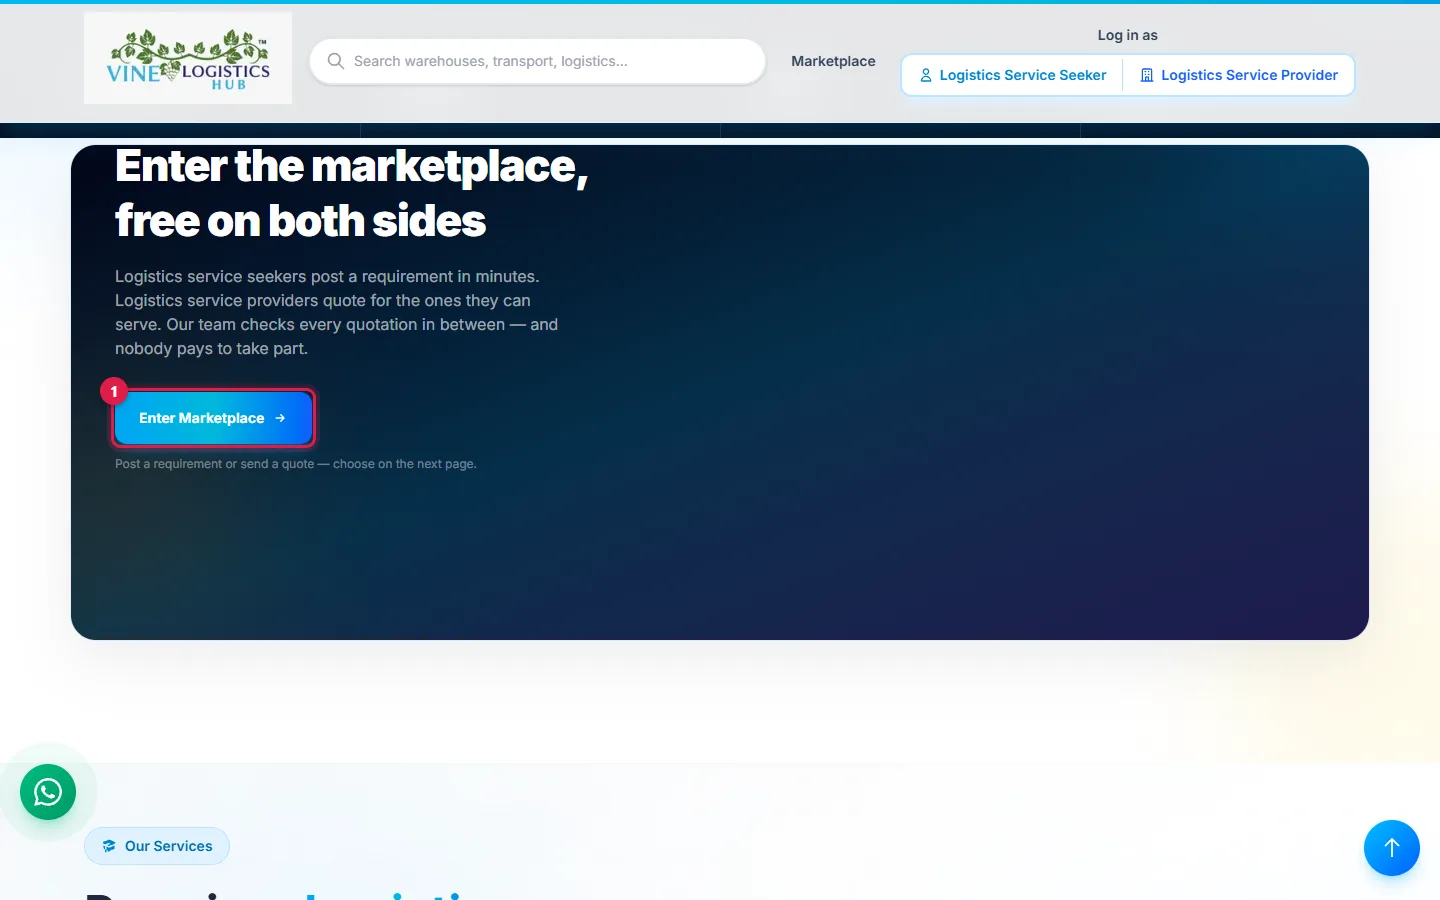Open the Marketplace nav link
Screen dimensions: 1440x900
pos(833,61)
